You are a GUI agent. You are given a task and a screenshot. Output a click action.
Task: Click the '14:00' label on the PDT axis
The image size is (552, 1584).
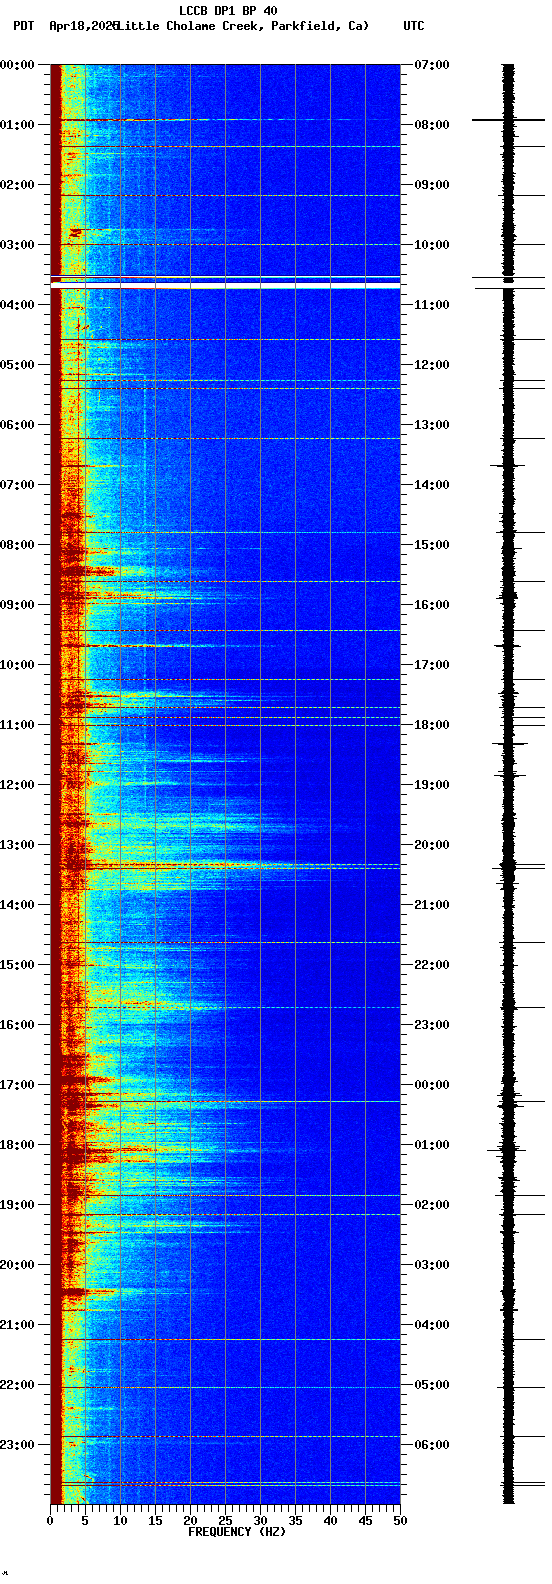(17, 905)
